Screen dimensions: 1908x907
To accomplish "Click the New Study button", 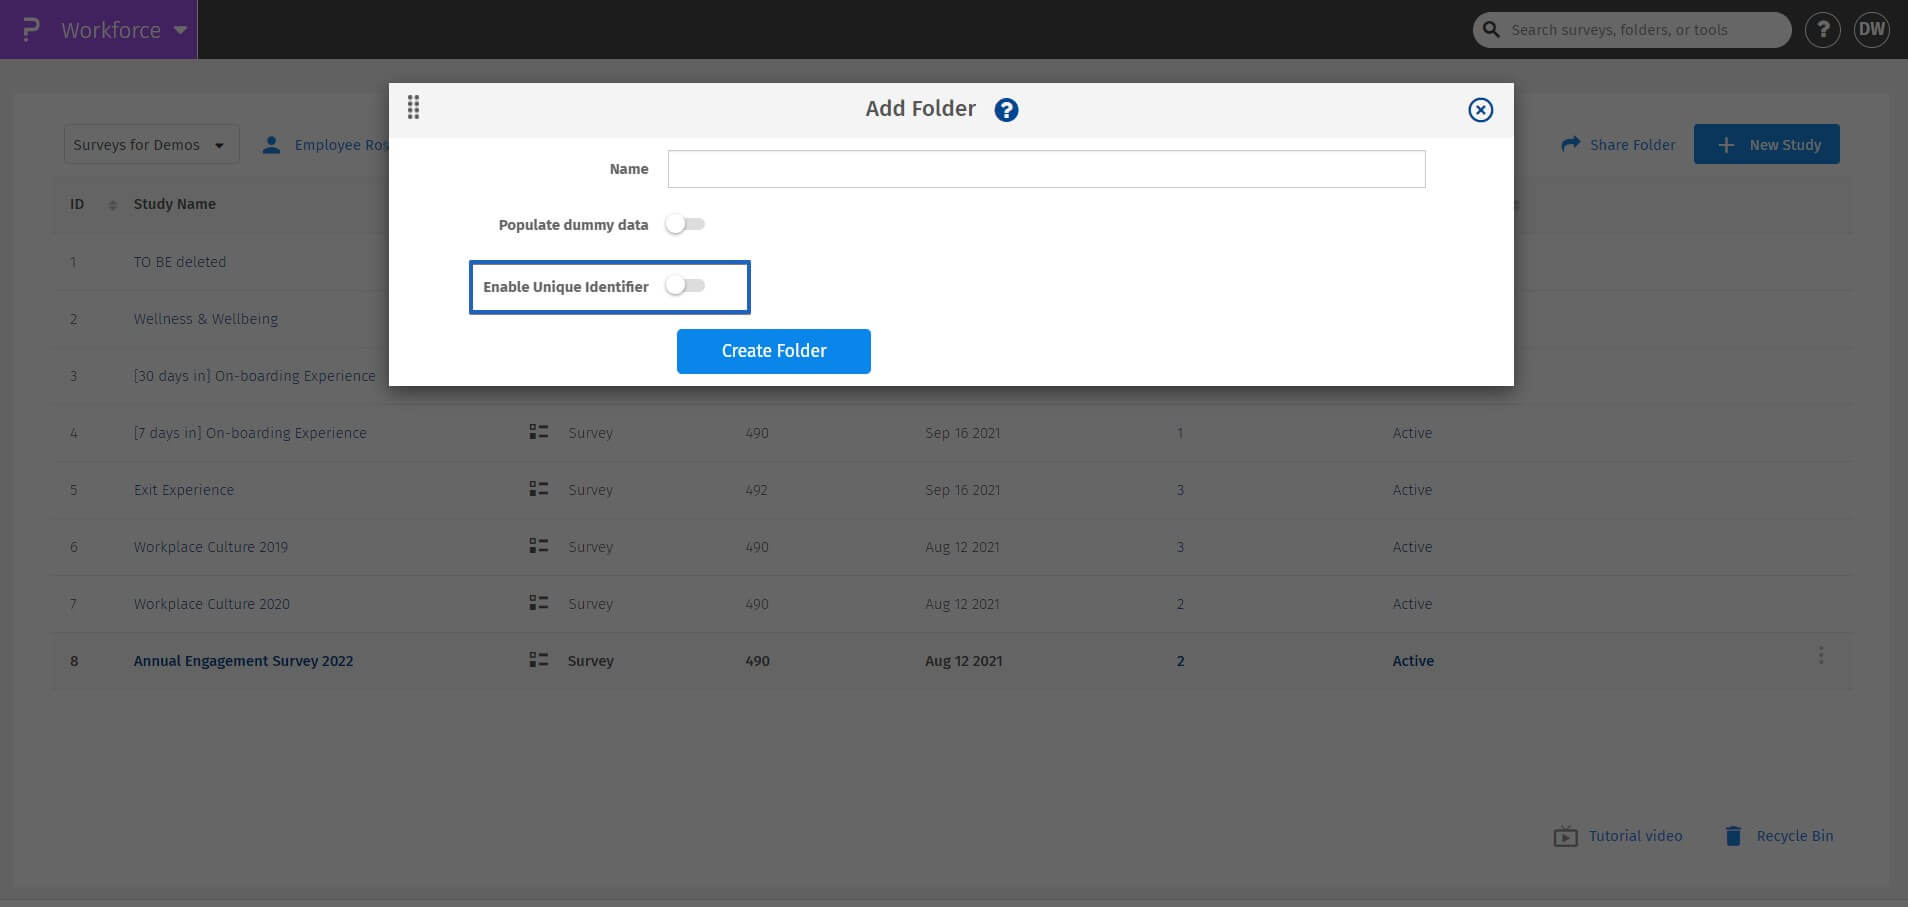I will pos(1766,145).
